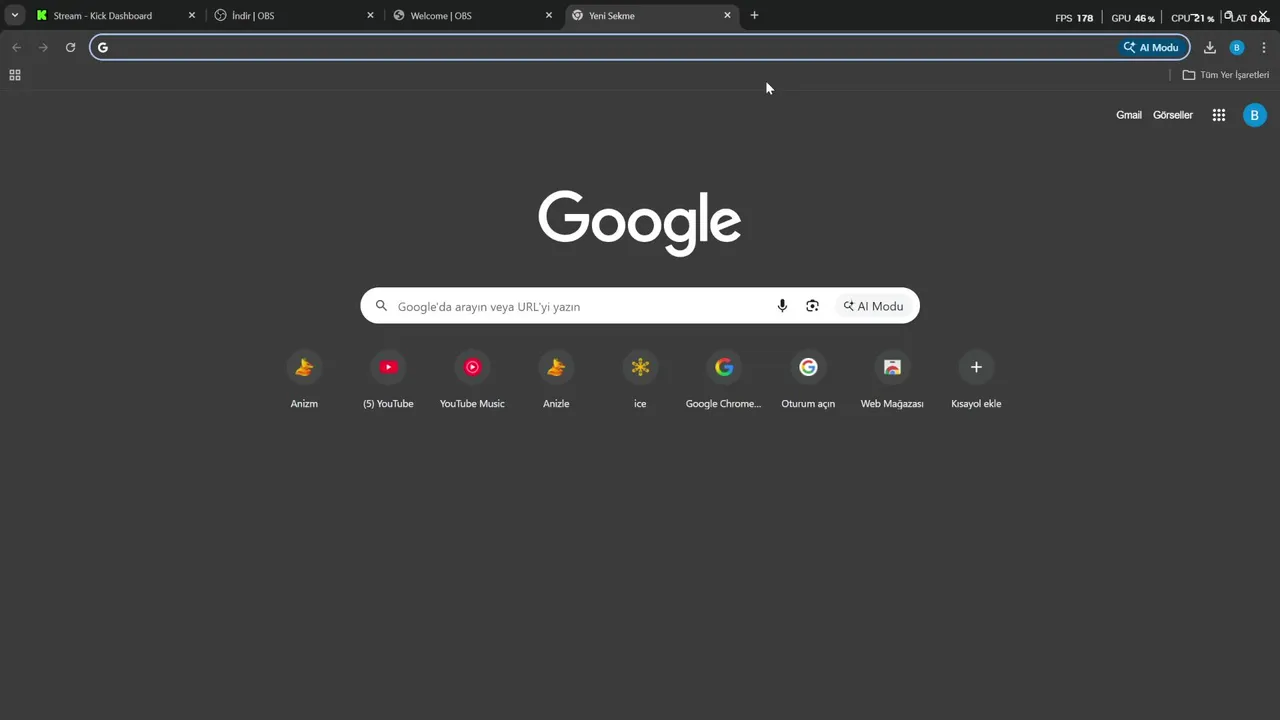Reload the page
The image size is (1280, 720).
pos(70,47)
